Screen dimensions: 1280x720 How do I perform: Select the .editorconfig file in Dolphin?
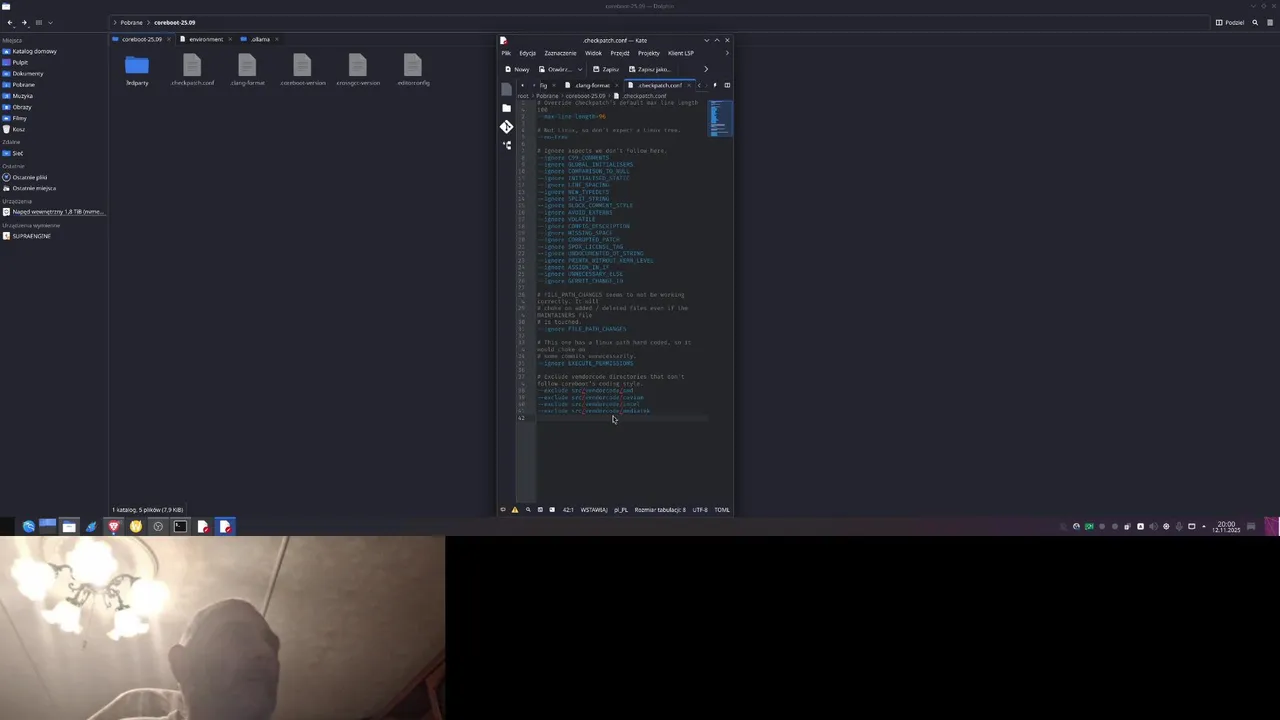(x=413, y=69)
